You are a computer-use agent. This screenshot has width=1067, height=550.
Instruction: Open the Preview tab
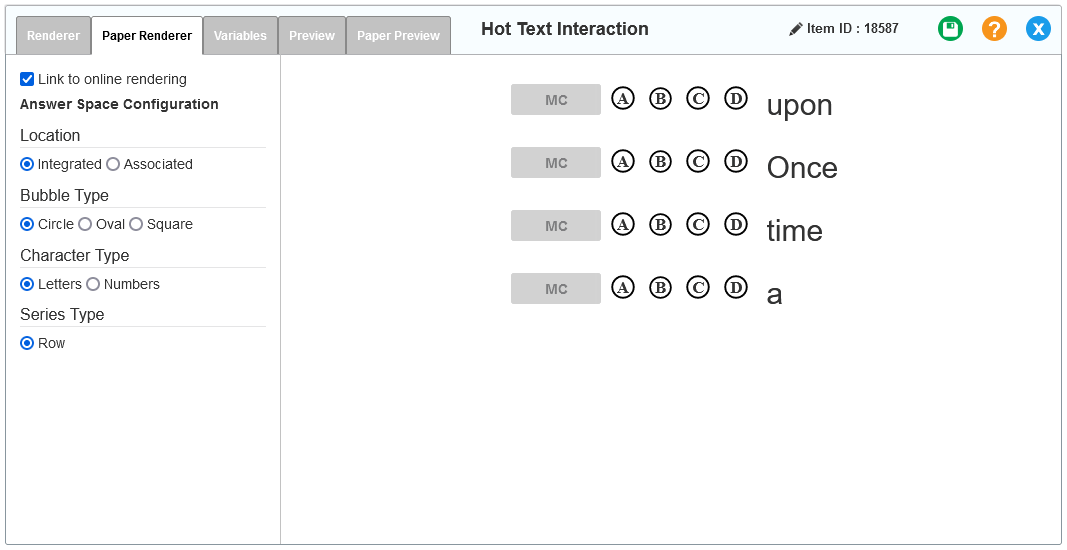click(x=312, y=35)
